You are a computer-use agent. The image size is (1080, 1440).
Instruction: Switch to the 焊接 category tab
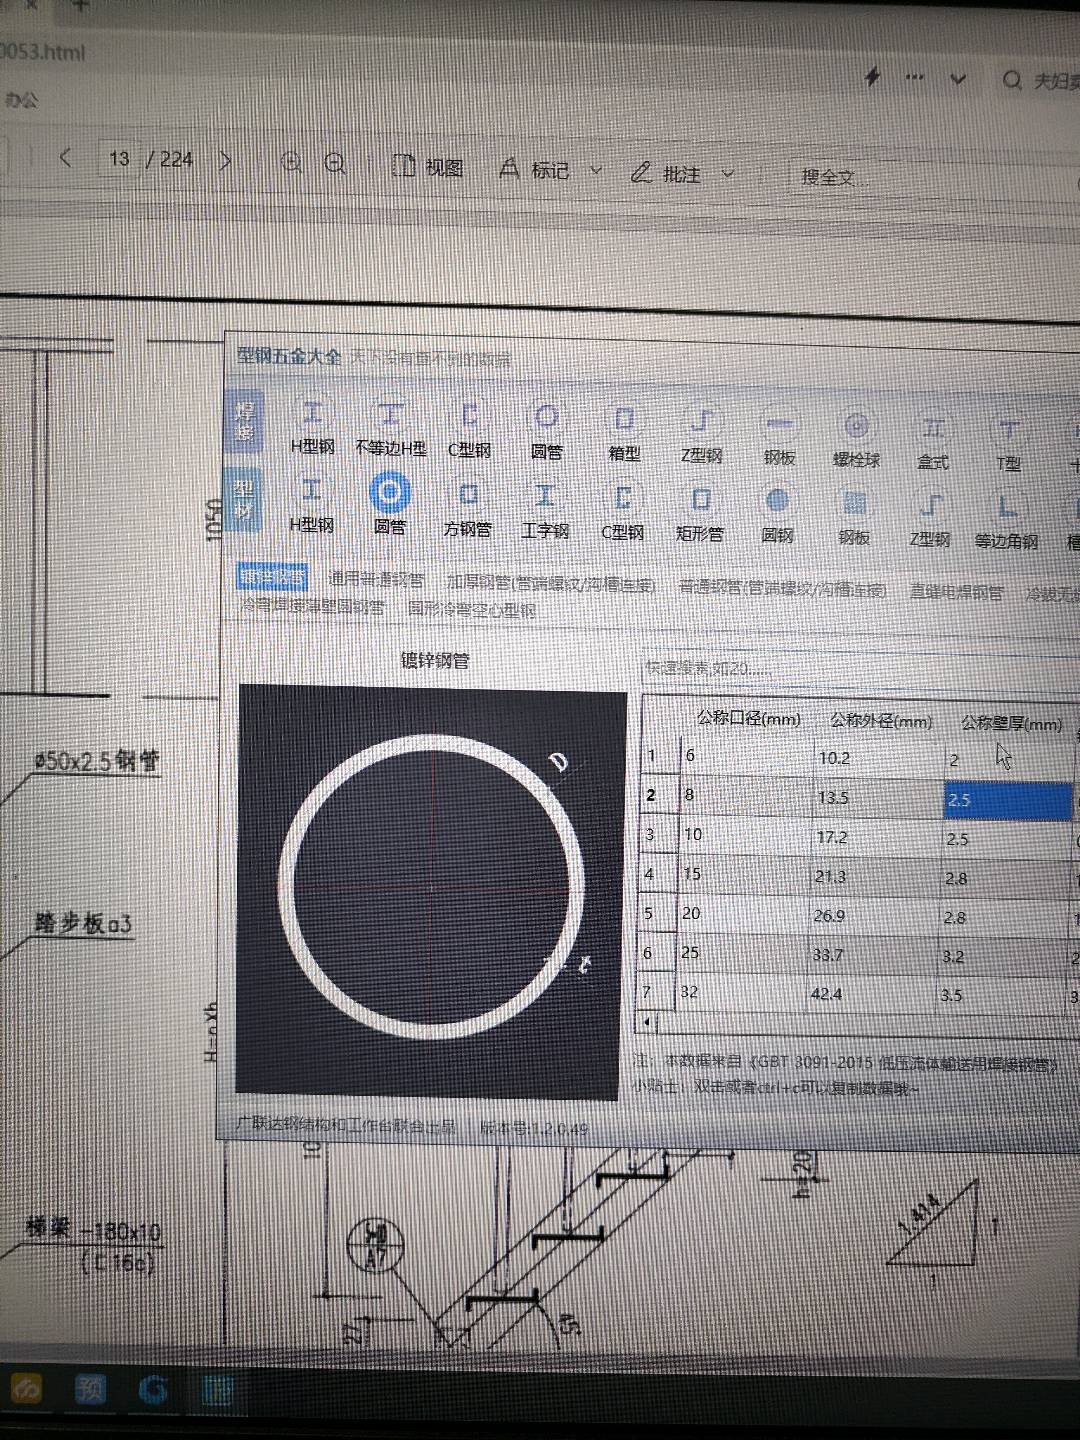(x=245, y=423)
